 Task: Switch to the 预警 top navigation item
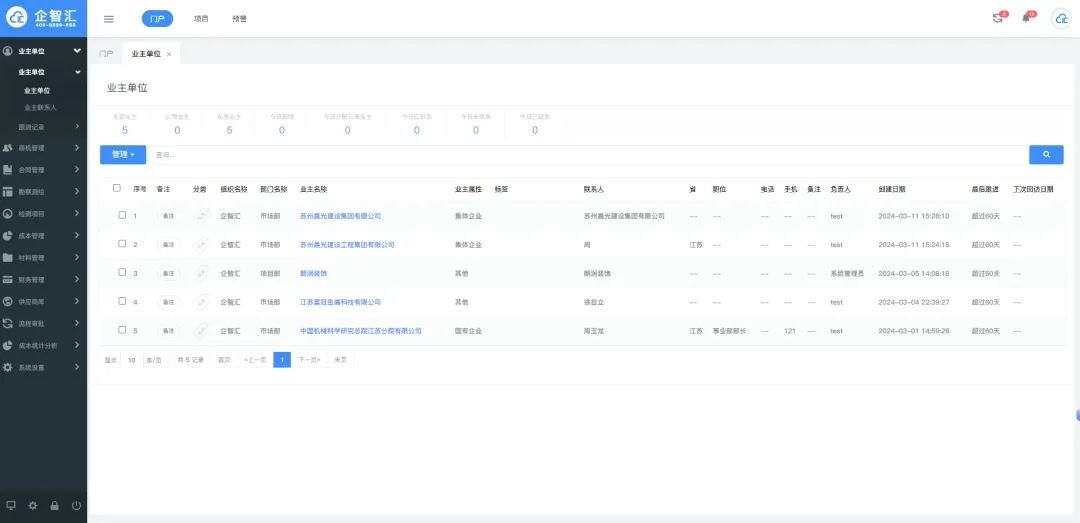pyautogui.click(x=240, y=19)
